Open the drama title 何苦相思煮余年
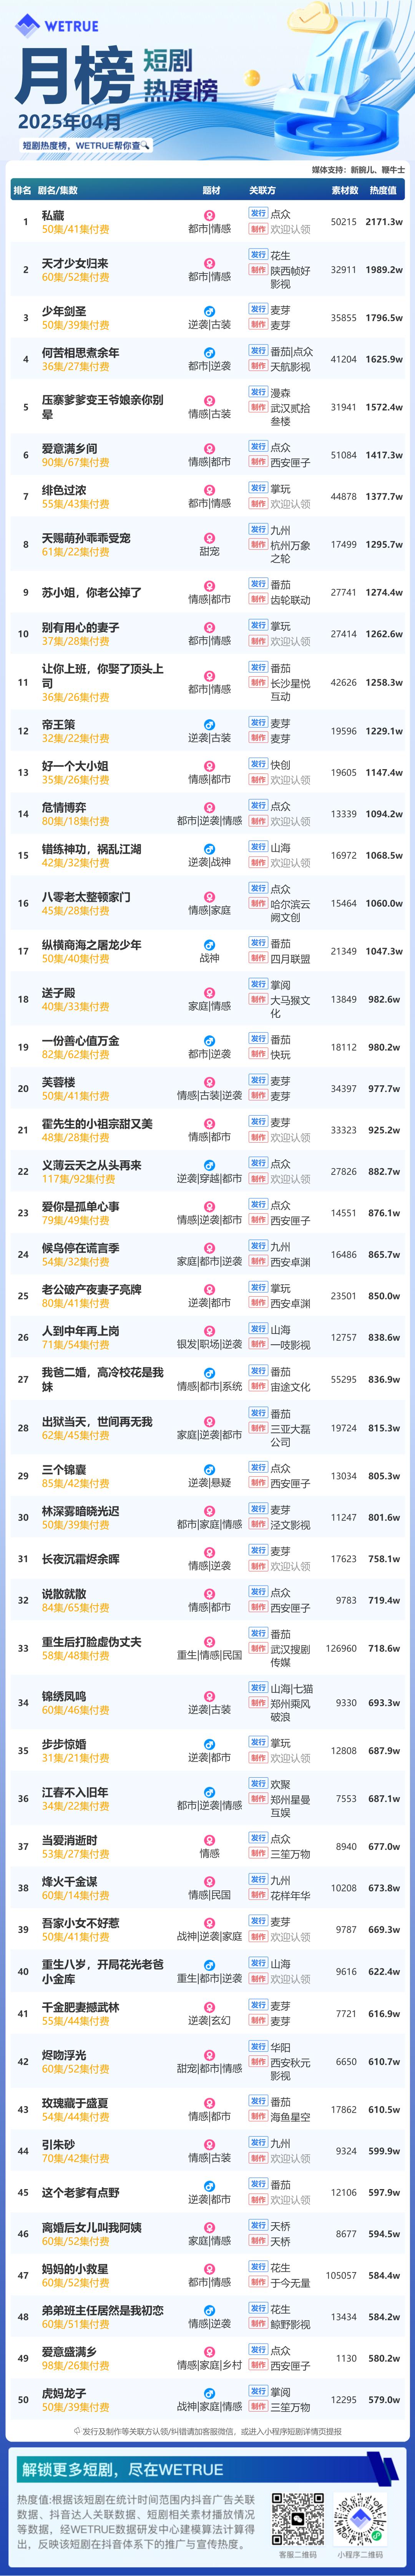This screenshot has width=415, height=2576. tap(80, 352)
